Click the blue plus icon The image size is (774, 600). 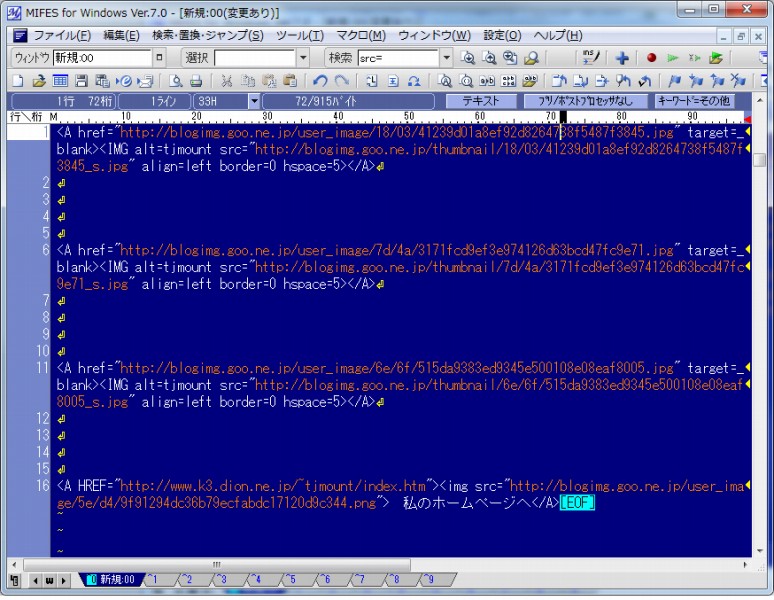click(x=621, y=58)
